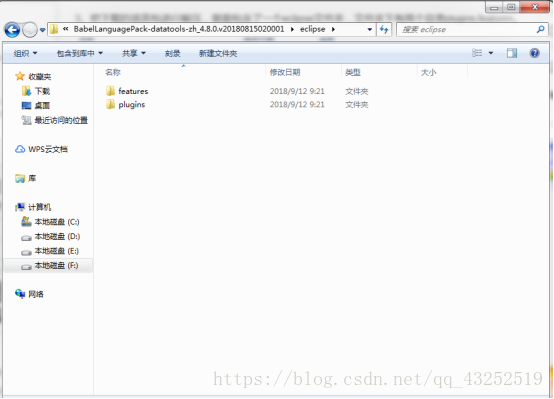Toggle the preview pane
Viewport: 554px width, 399px height.
[512, 53]
